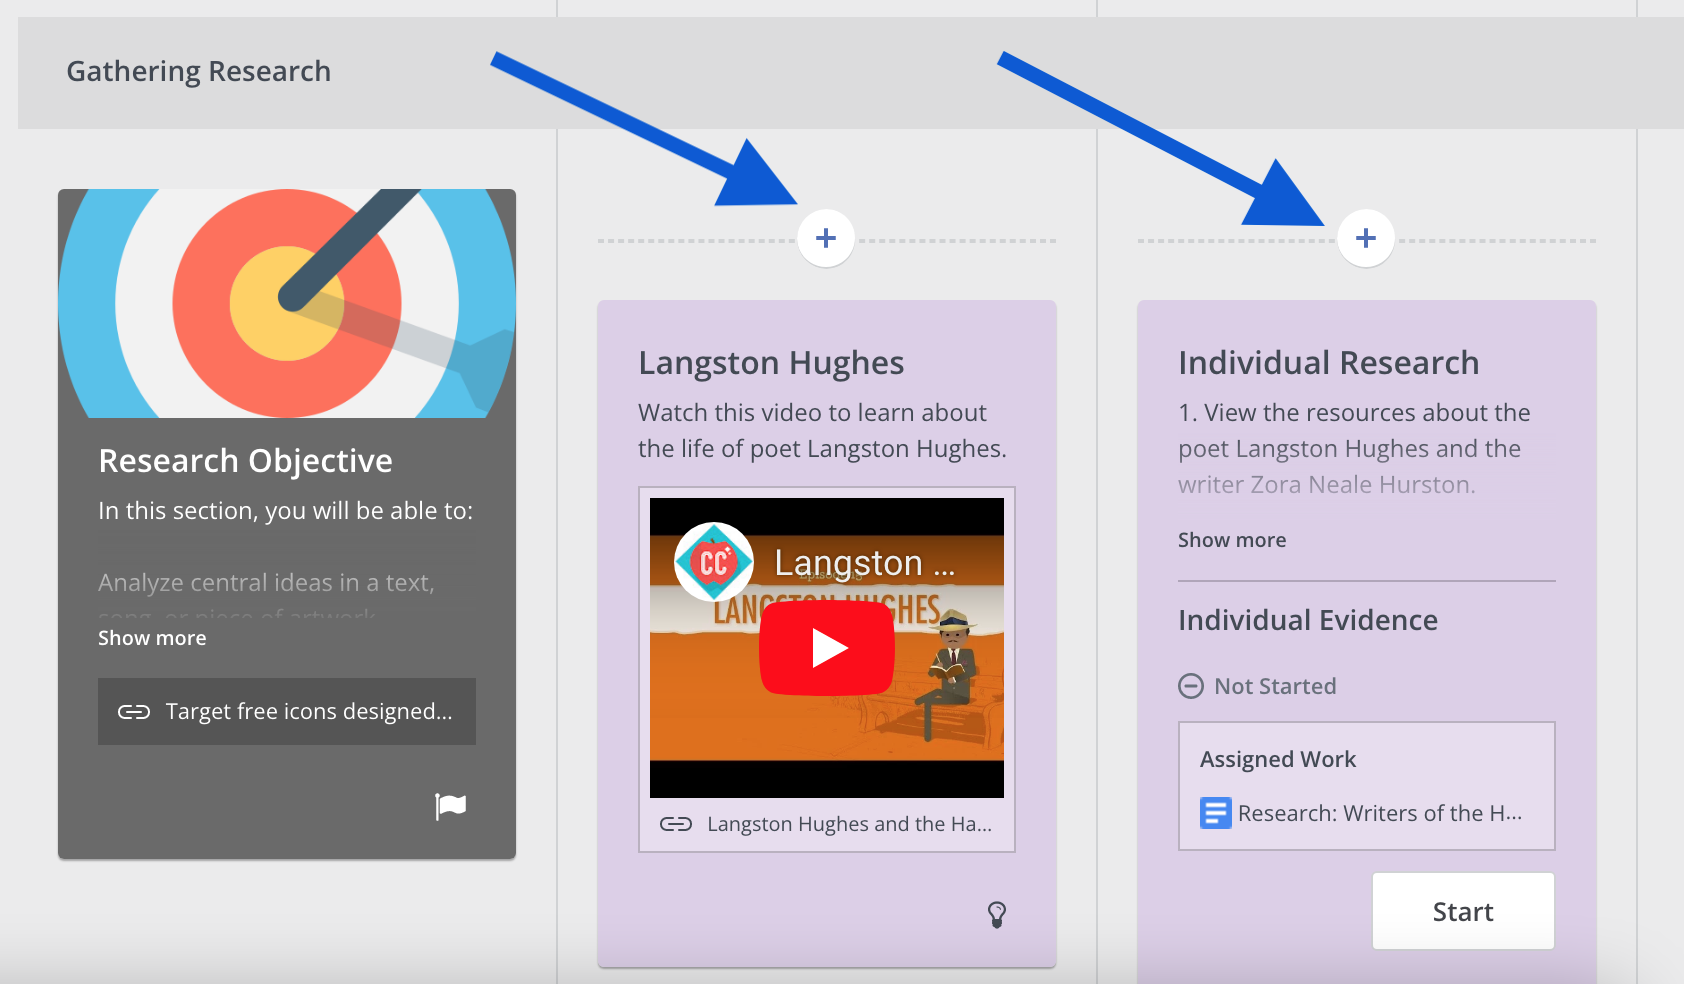Image resolution: width=1684 pixels, height=984 pixels.
Task: Click 'Watch this video to learn about' description
Action: [x=812, y=413]
